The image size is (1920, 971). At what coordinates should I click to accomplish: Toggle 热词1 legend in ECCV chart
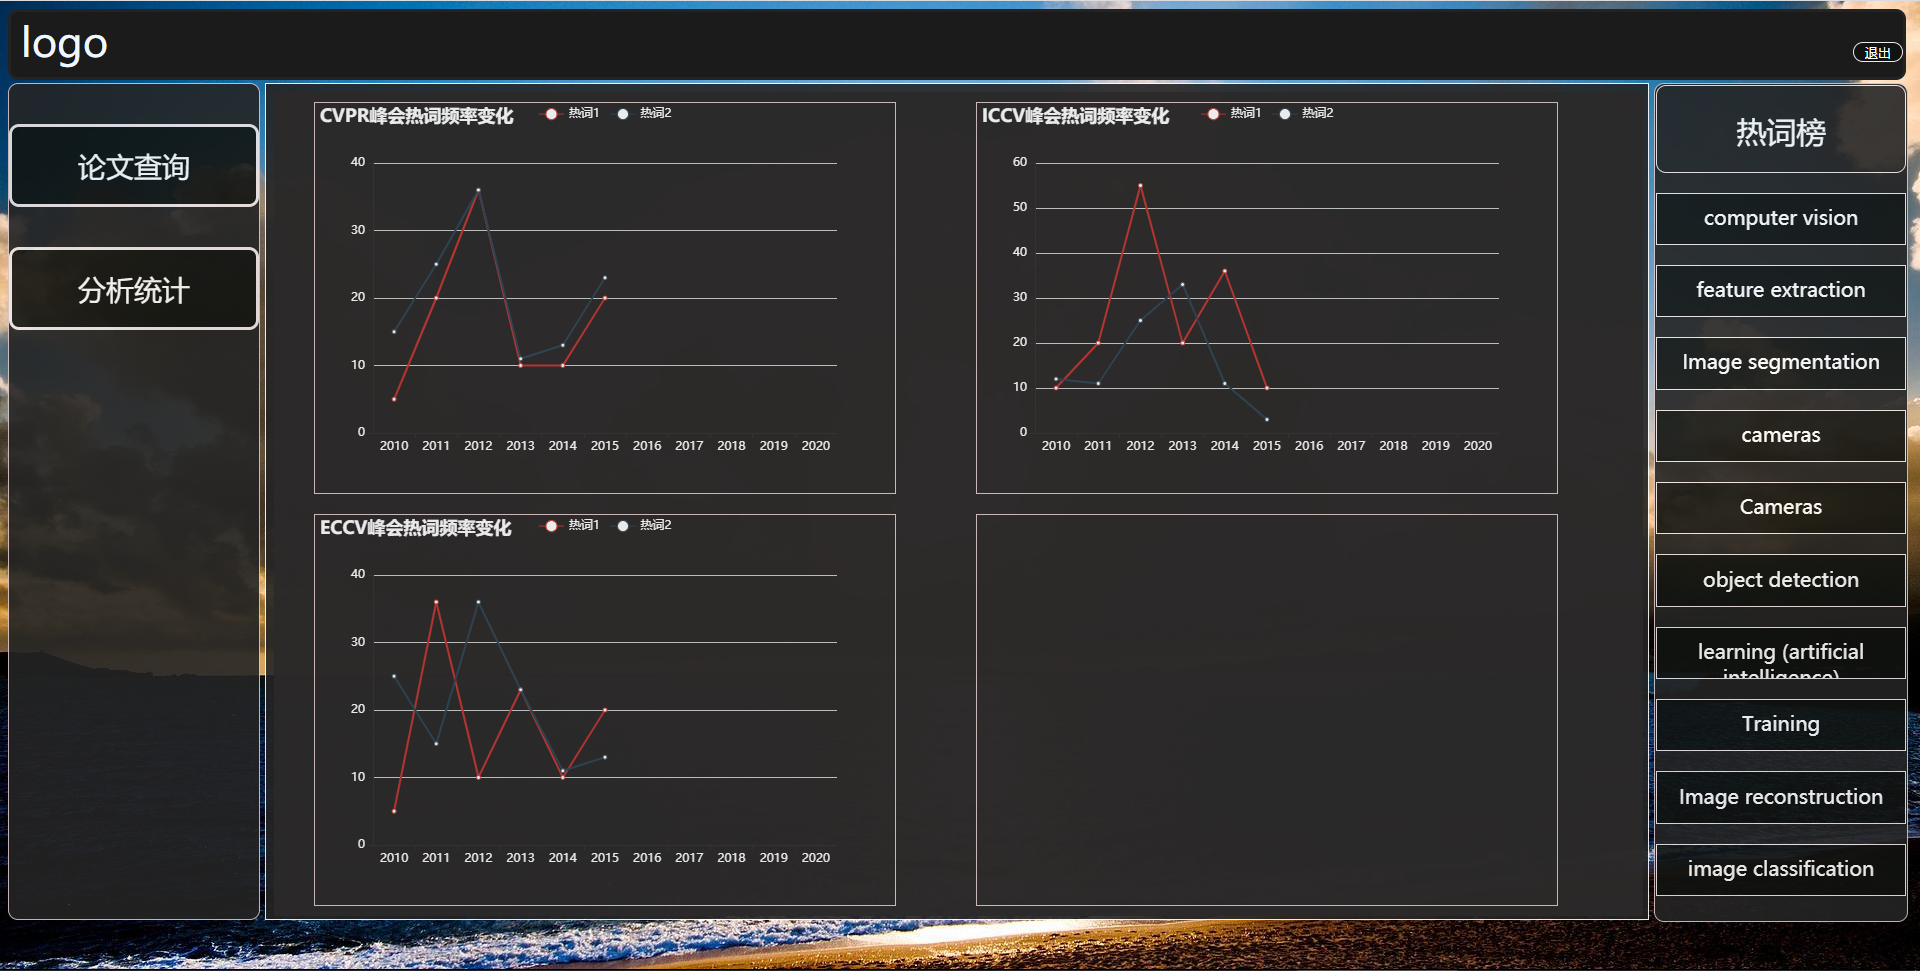(571, 525)
